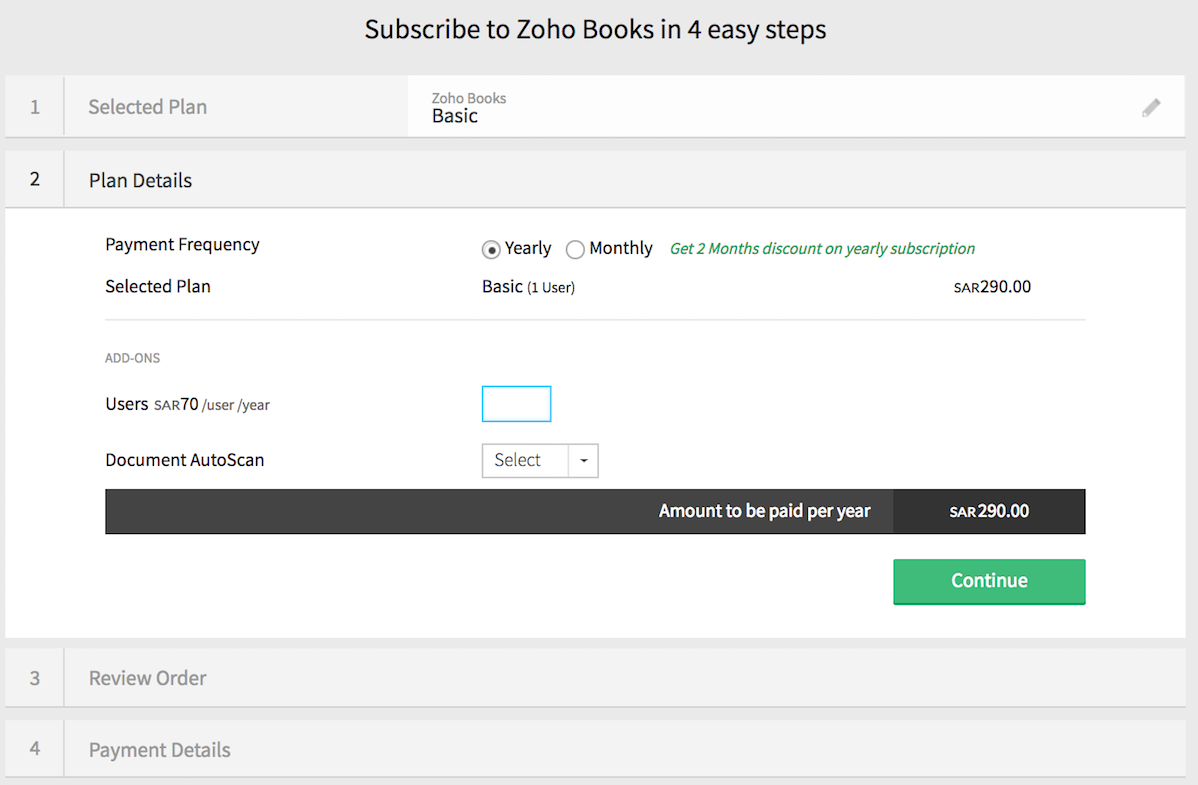Click the Users add-on quantity field
Image resolution: width=1198 pixels, height=785 pixels.
coord(516,404)
